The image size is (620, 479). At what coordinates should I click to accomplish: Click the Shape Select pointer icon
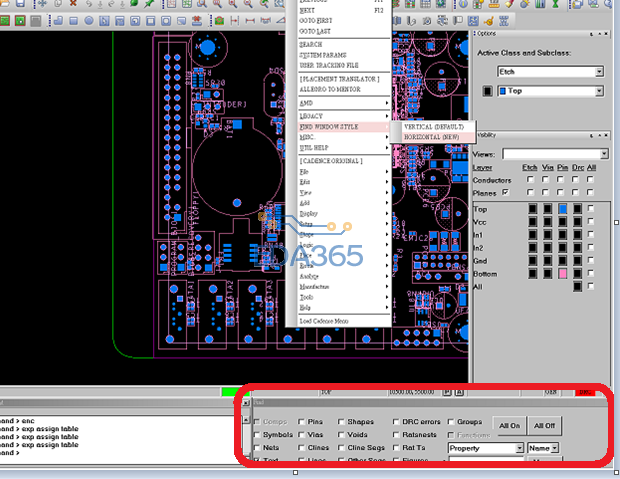[104, 21]
